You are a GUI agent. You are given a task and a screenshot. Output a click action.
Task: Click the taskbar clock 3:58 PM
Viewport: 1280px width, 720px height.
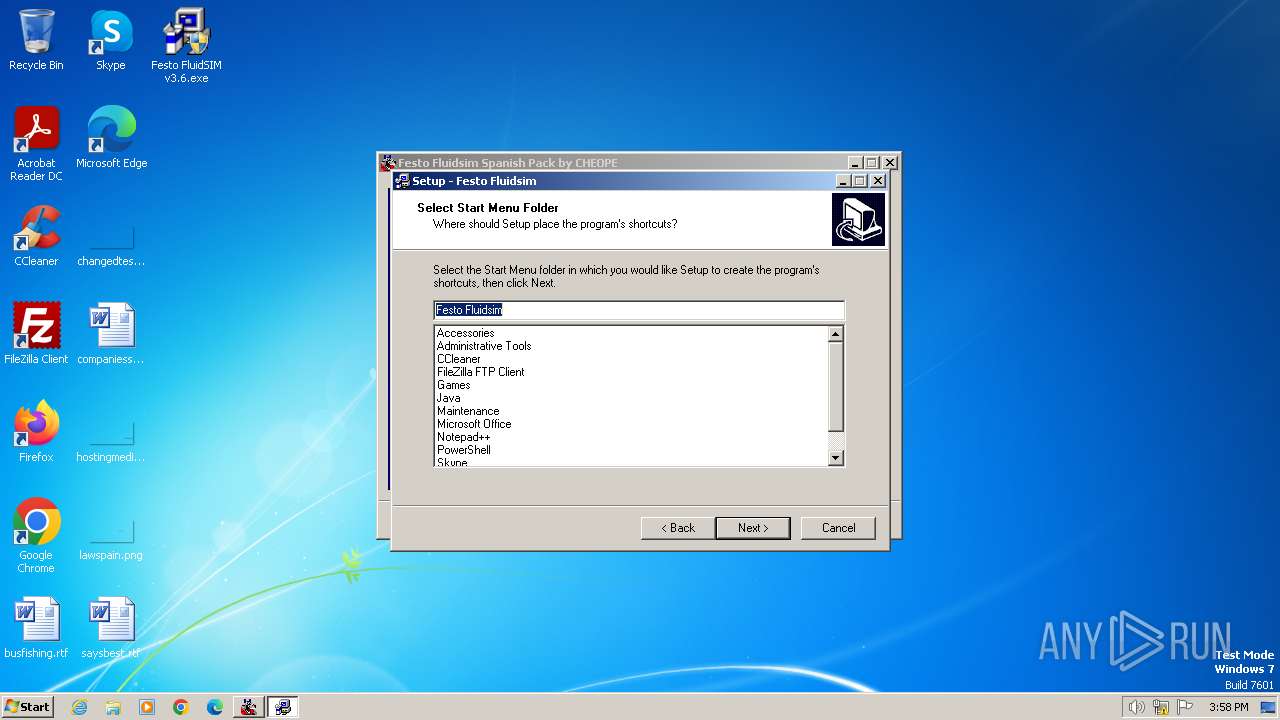pyautogui.click(x=1228, y=707)
